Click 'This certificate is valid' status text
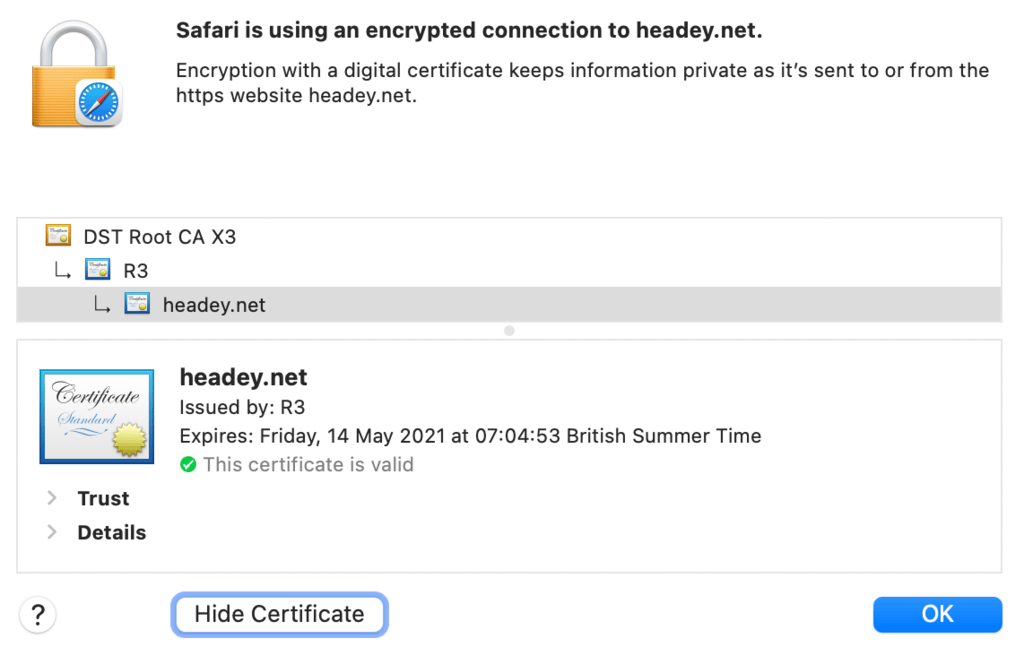This screenshot has width=1024, height=647. coord(308,465)
